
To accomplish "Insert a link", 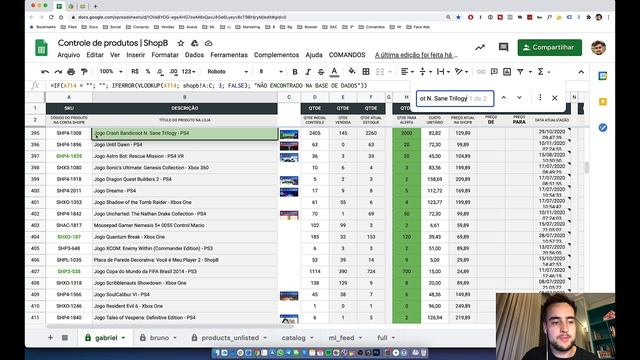I will click(481, 72).
